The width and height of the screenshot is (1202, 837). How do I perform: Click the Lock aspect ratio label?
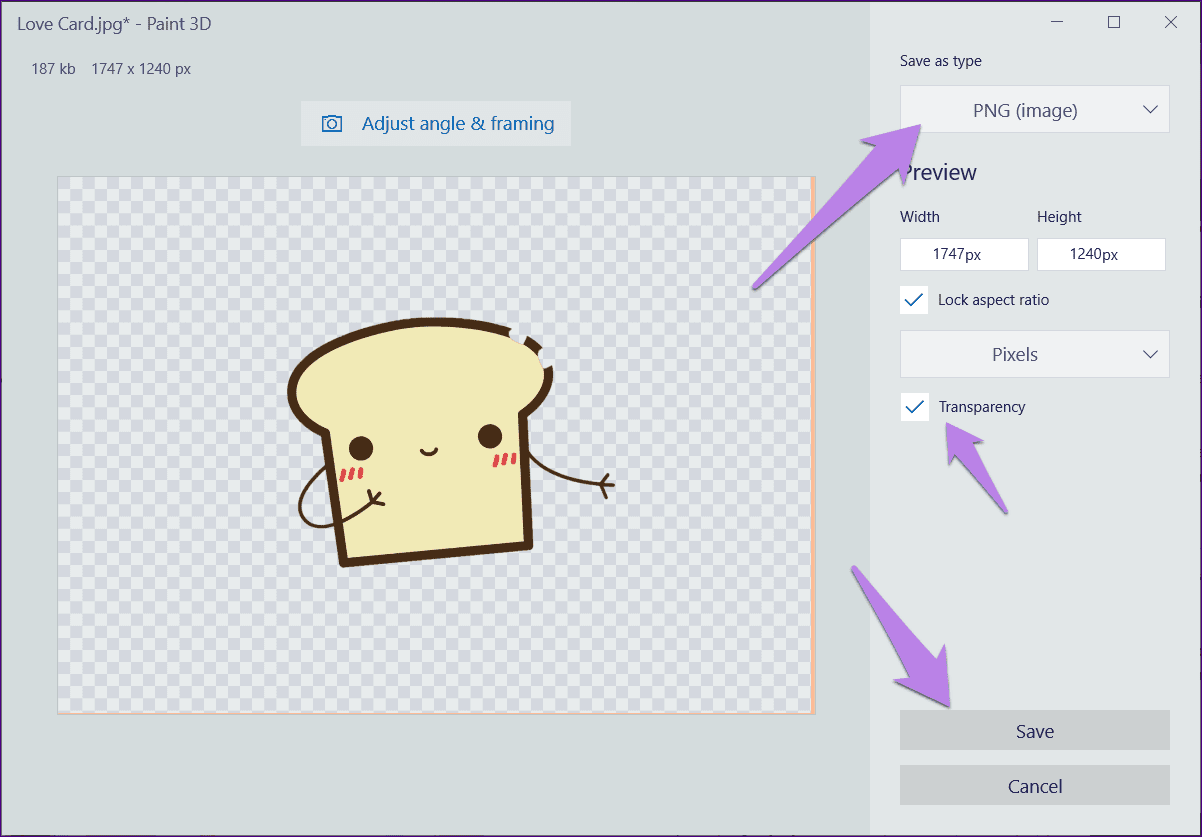(x=993, y=300)
